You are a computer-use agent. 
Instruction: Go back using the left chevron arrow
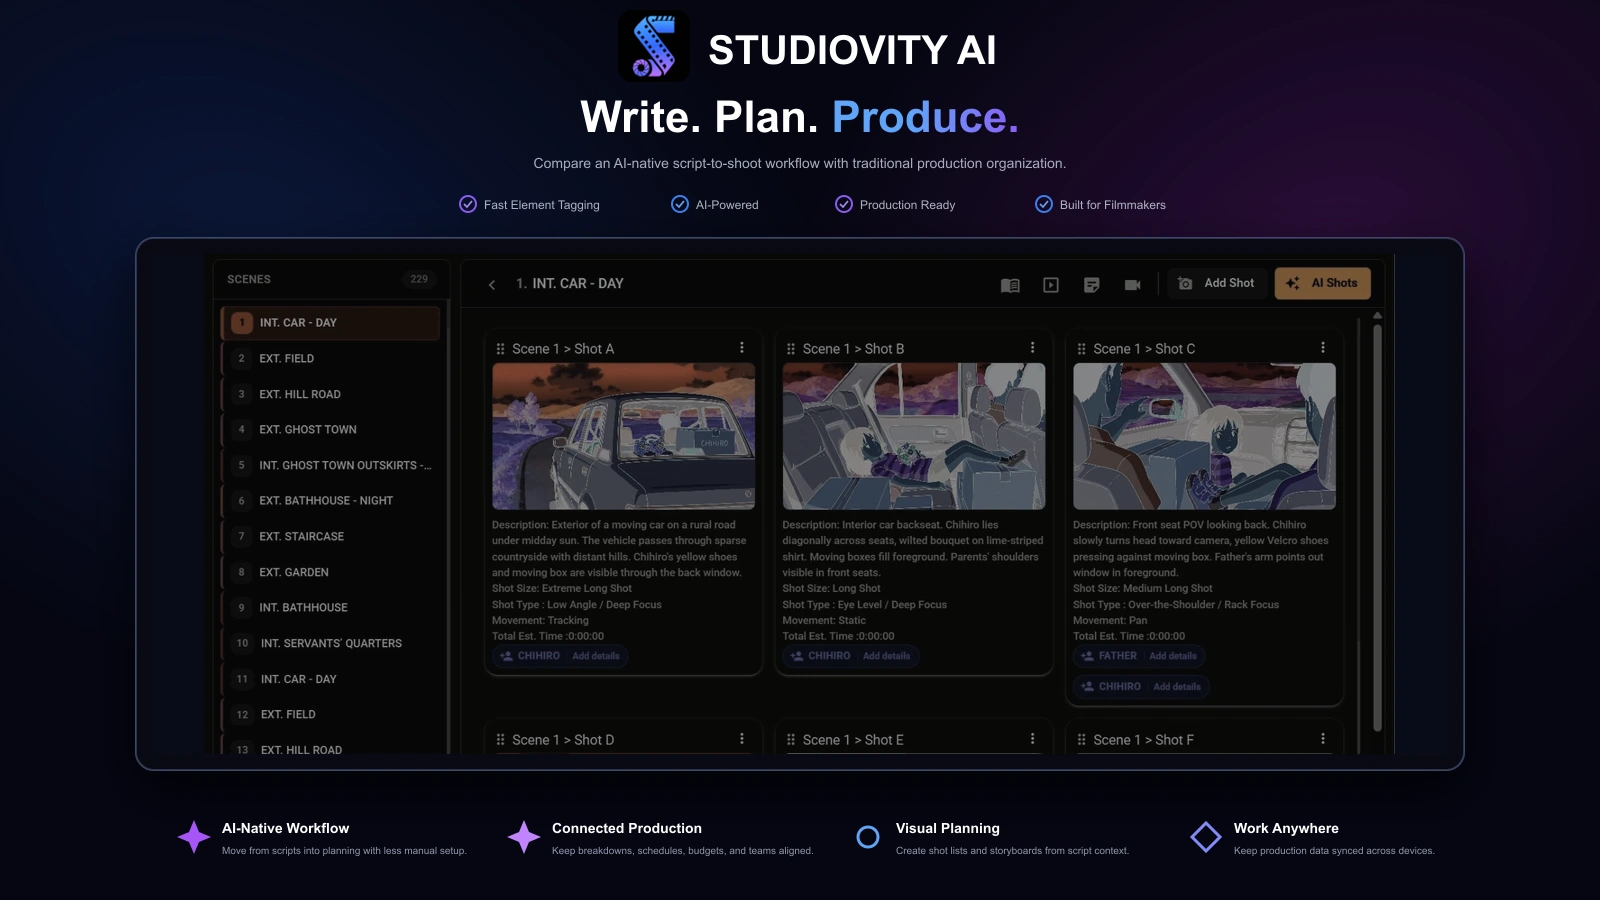coord(492,285)
